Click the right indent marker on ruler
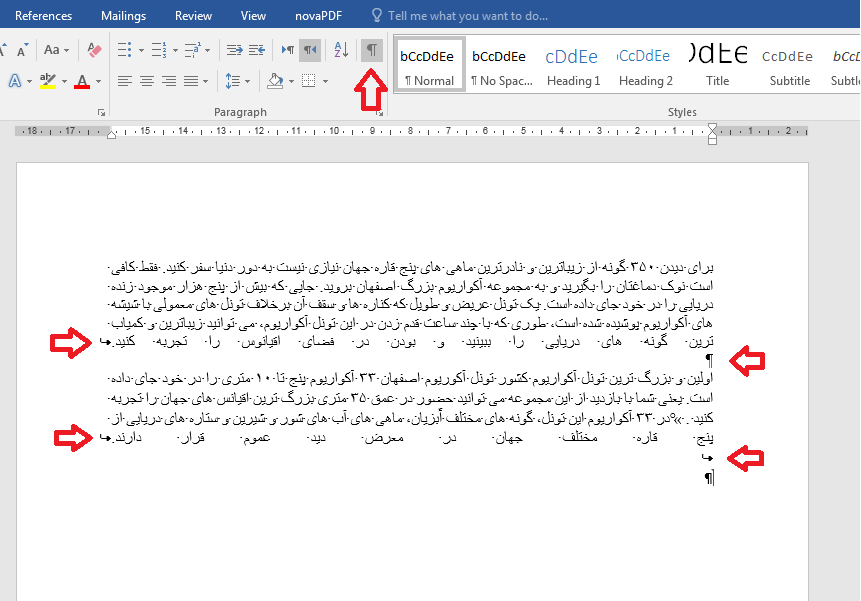Image resolution: width=861 pixels, height=601 pixels. click(712, 134)
